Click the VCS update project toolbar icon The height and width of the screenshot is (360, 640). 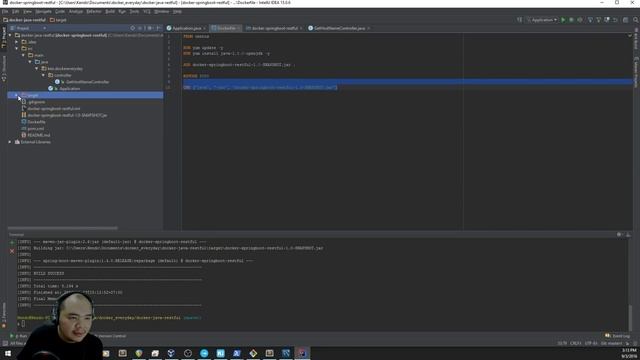[x=590, y=20]
